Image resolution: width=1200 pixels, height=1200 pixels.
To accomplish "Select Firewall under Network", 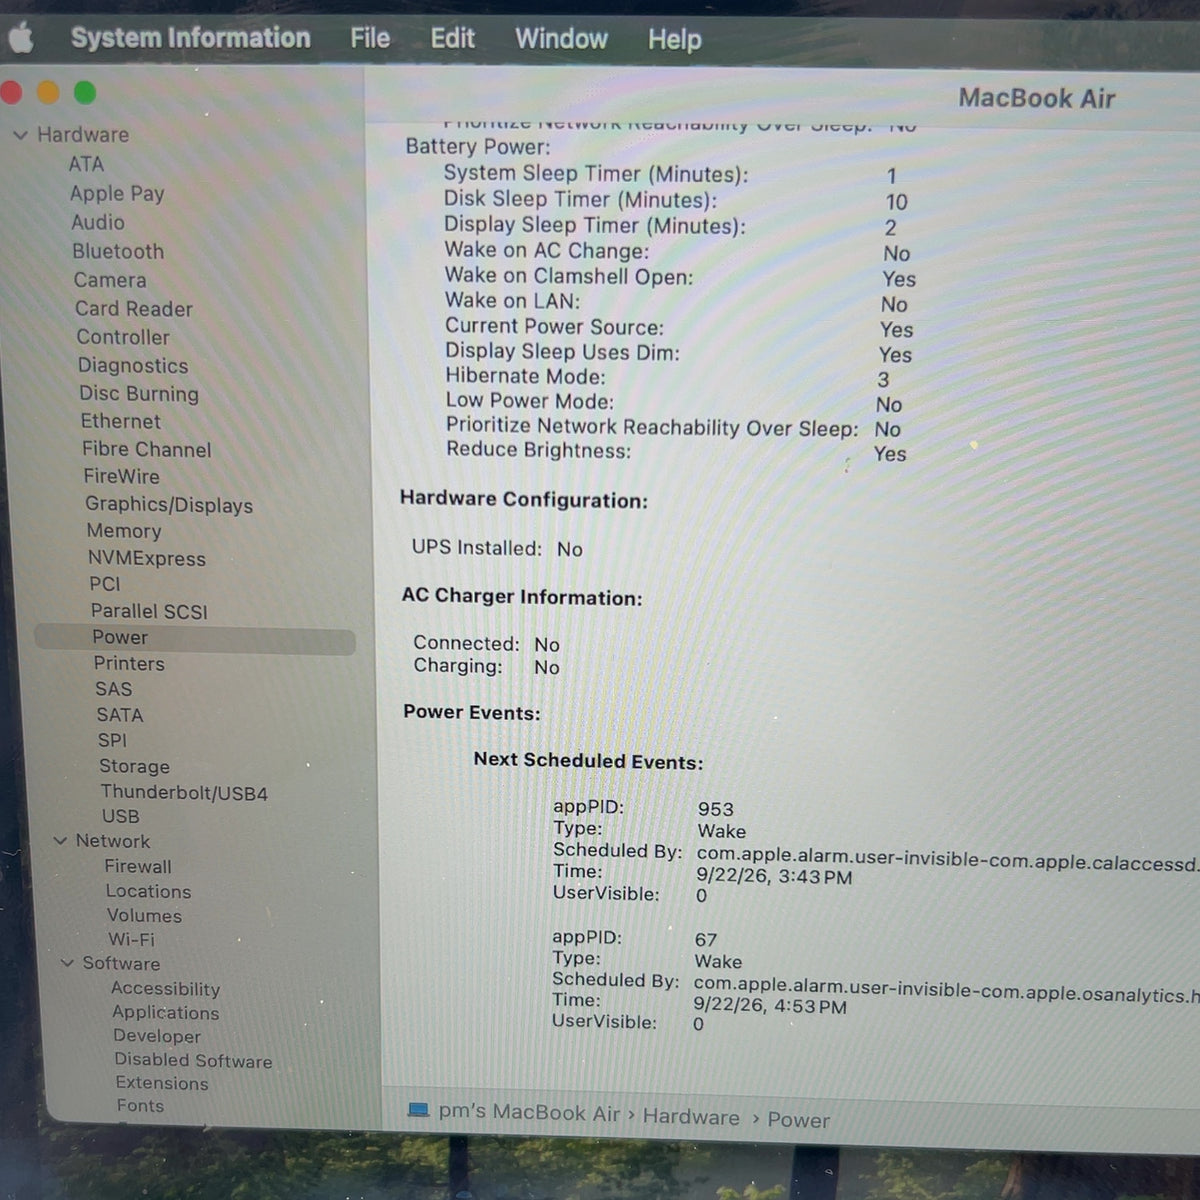I will point(138,867).
